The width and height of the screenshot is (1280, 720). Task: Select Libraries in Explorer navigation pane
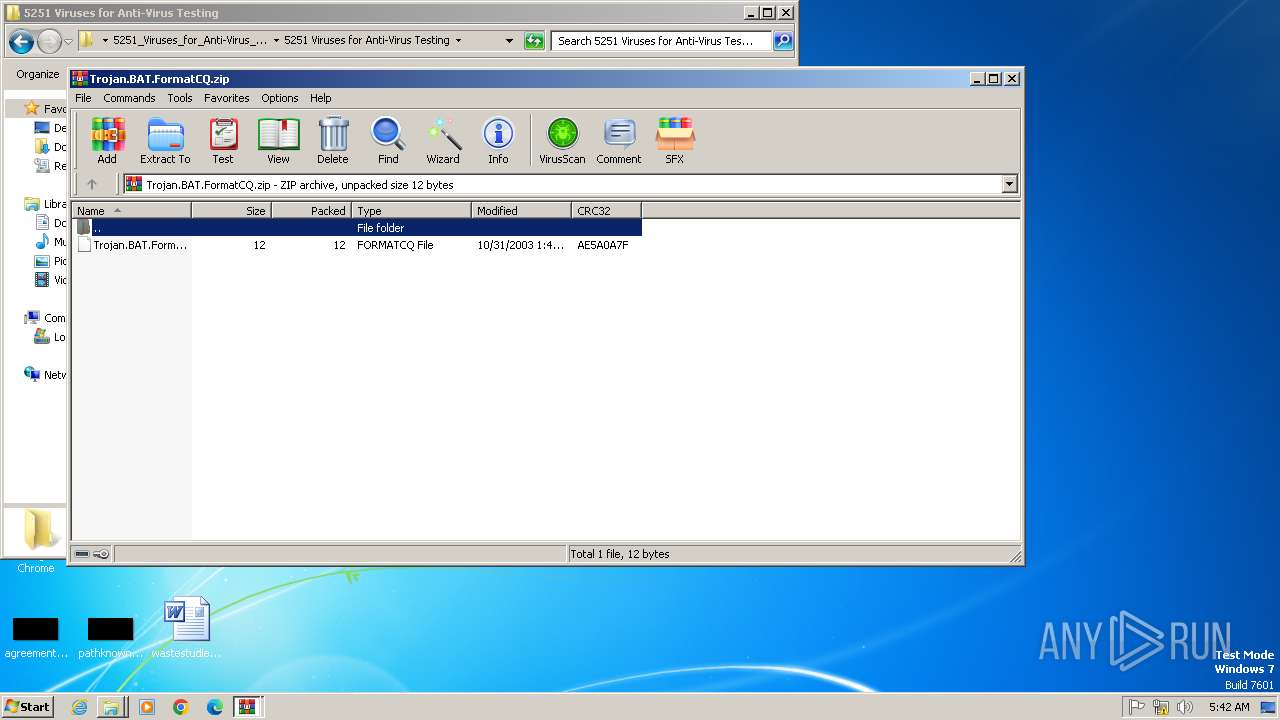[45, 204]
